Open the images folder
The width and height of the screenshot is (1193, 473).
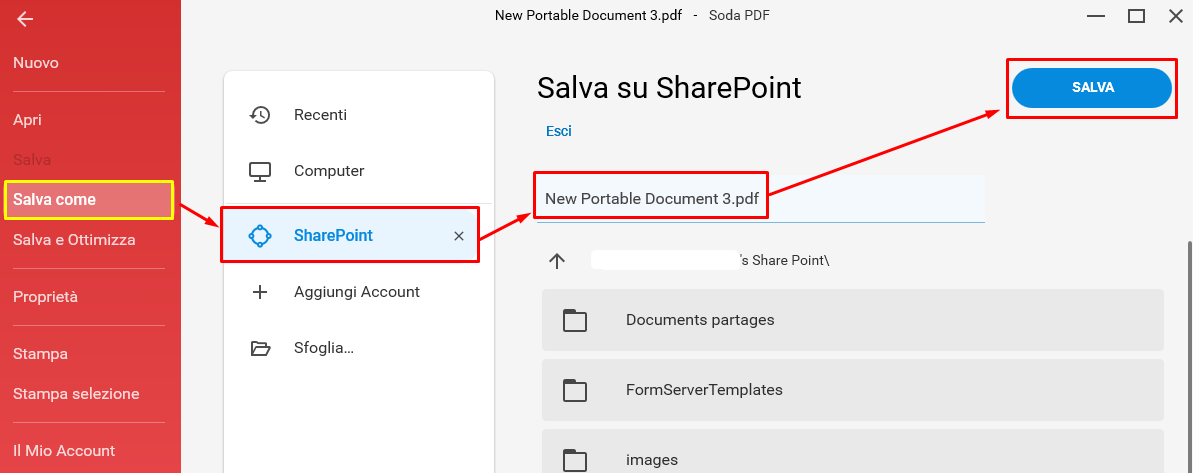(853, 452)
